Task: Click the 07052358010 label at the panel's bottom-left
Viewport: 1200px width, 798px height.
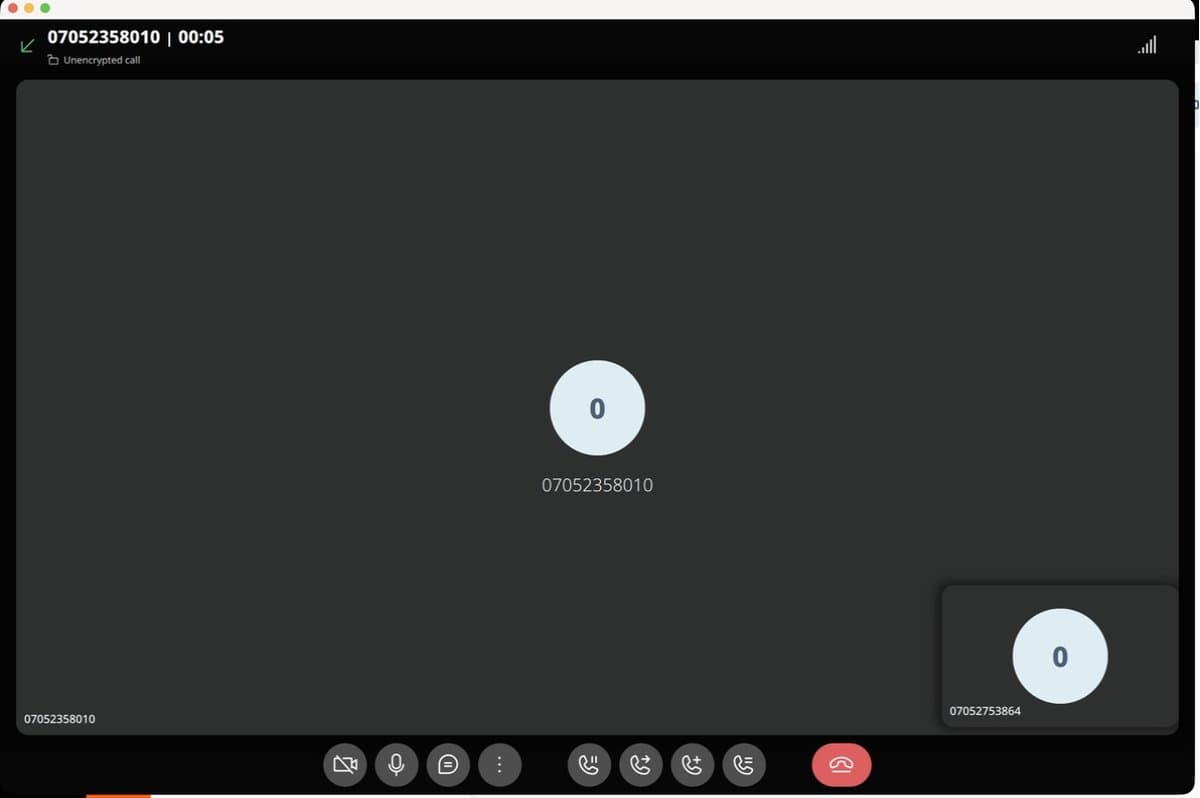Action: pos(60,719)
